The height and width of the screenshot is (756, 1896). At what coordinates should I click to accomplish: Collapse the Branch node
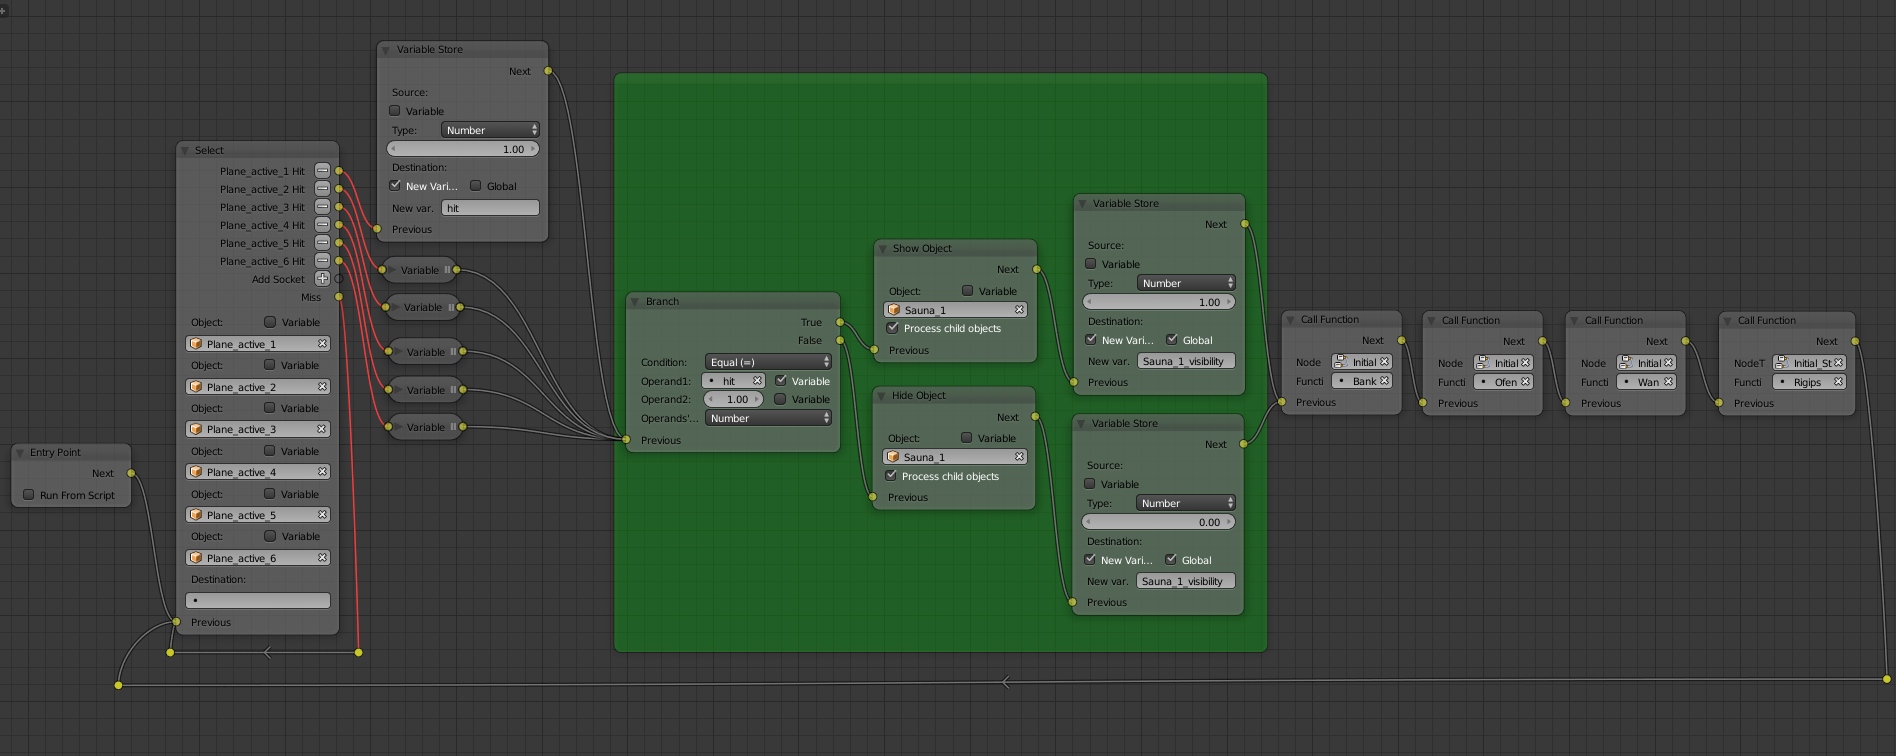click(634, 302)
